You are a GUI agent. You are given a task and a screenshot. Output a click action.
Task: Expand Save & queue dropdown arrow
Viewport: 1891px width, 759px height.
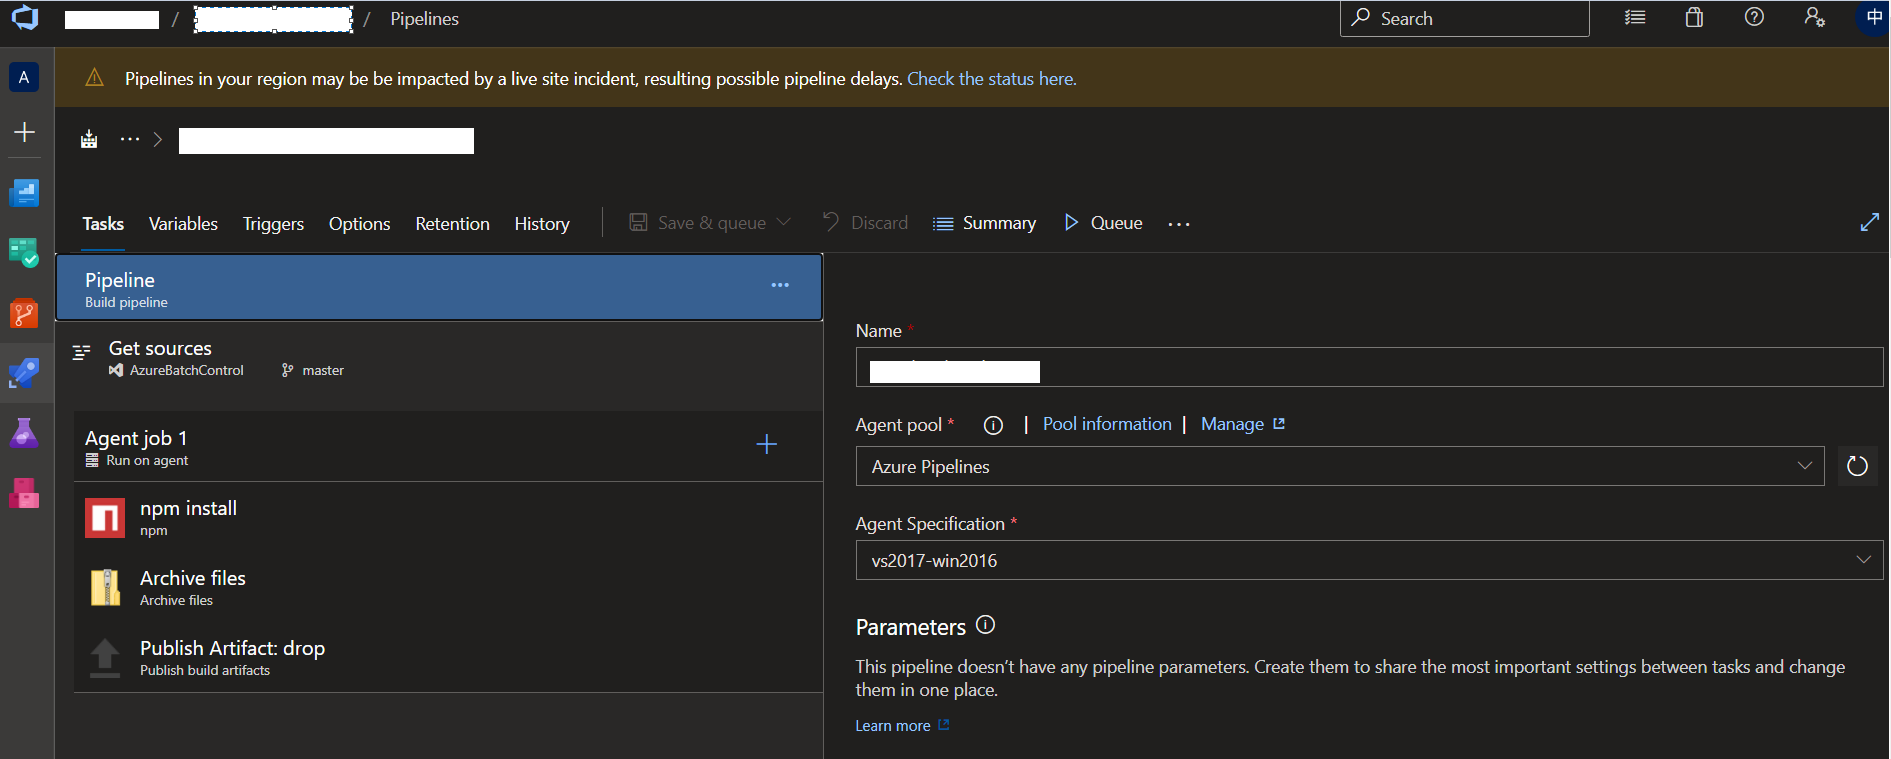pyautogui.click(x=784, y=222)
